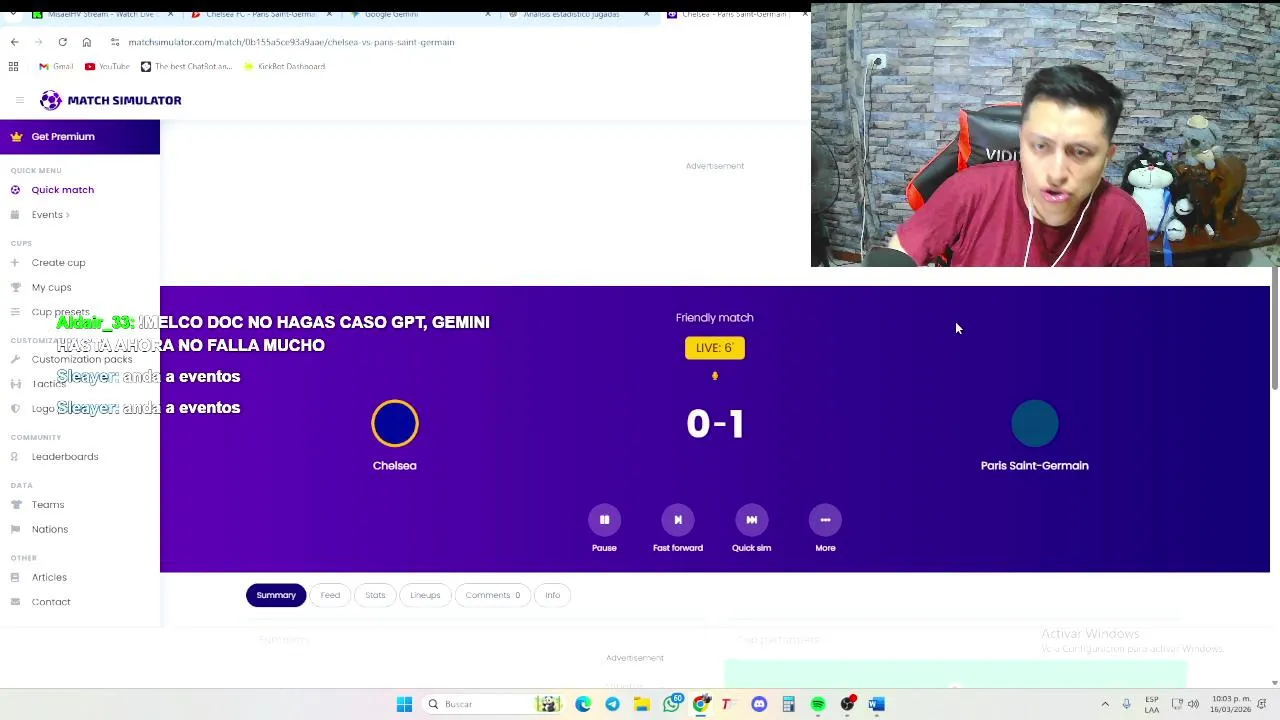Image resolution: width=1280 pixels, height=720 pixels.
Task: Expand the Events sidebar entry
Action: pos(50,215)
